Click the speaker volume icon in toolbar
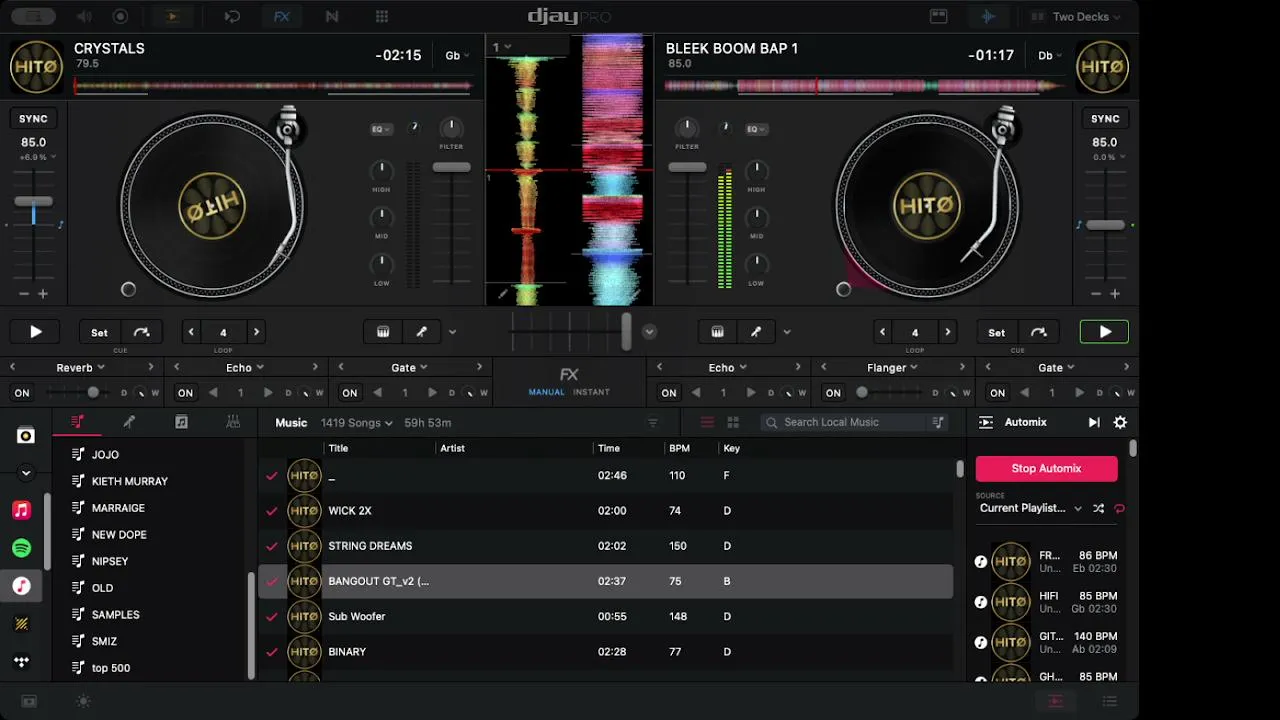 pos(84,16)
